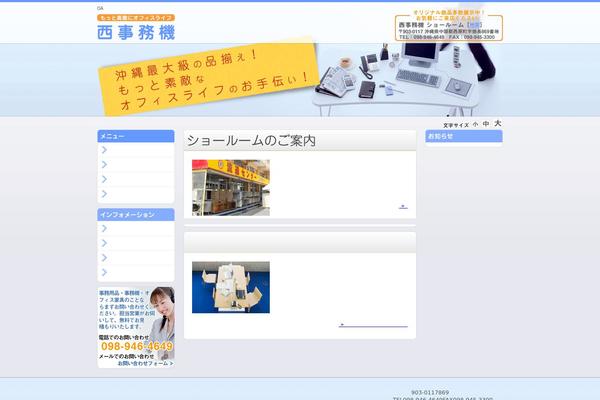
Task: Select the first chevron row under インフォメーション
Action: [x=136, y=229]
